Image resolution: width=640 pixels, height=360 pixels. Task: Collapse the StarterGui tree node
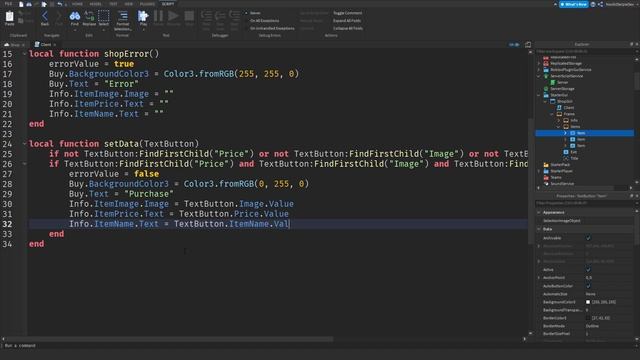[x=539, y=95]
